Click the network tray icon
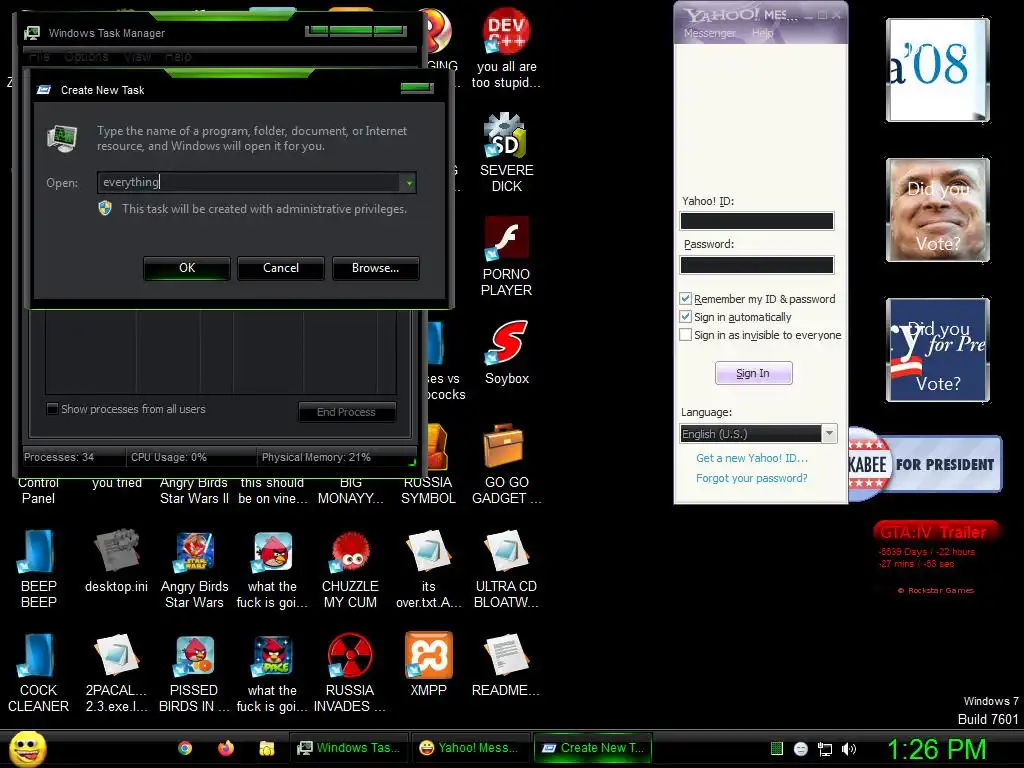Image resolution: width=1024 pixels, height=768 pixels. click(x=825, y=750)
